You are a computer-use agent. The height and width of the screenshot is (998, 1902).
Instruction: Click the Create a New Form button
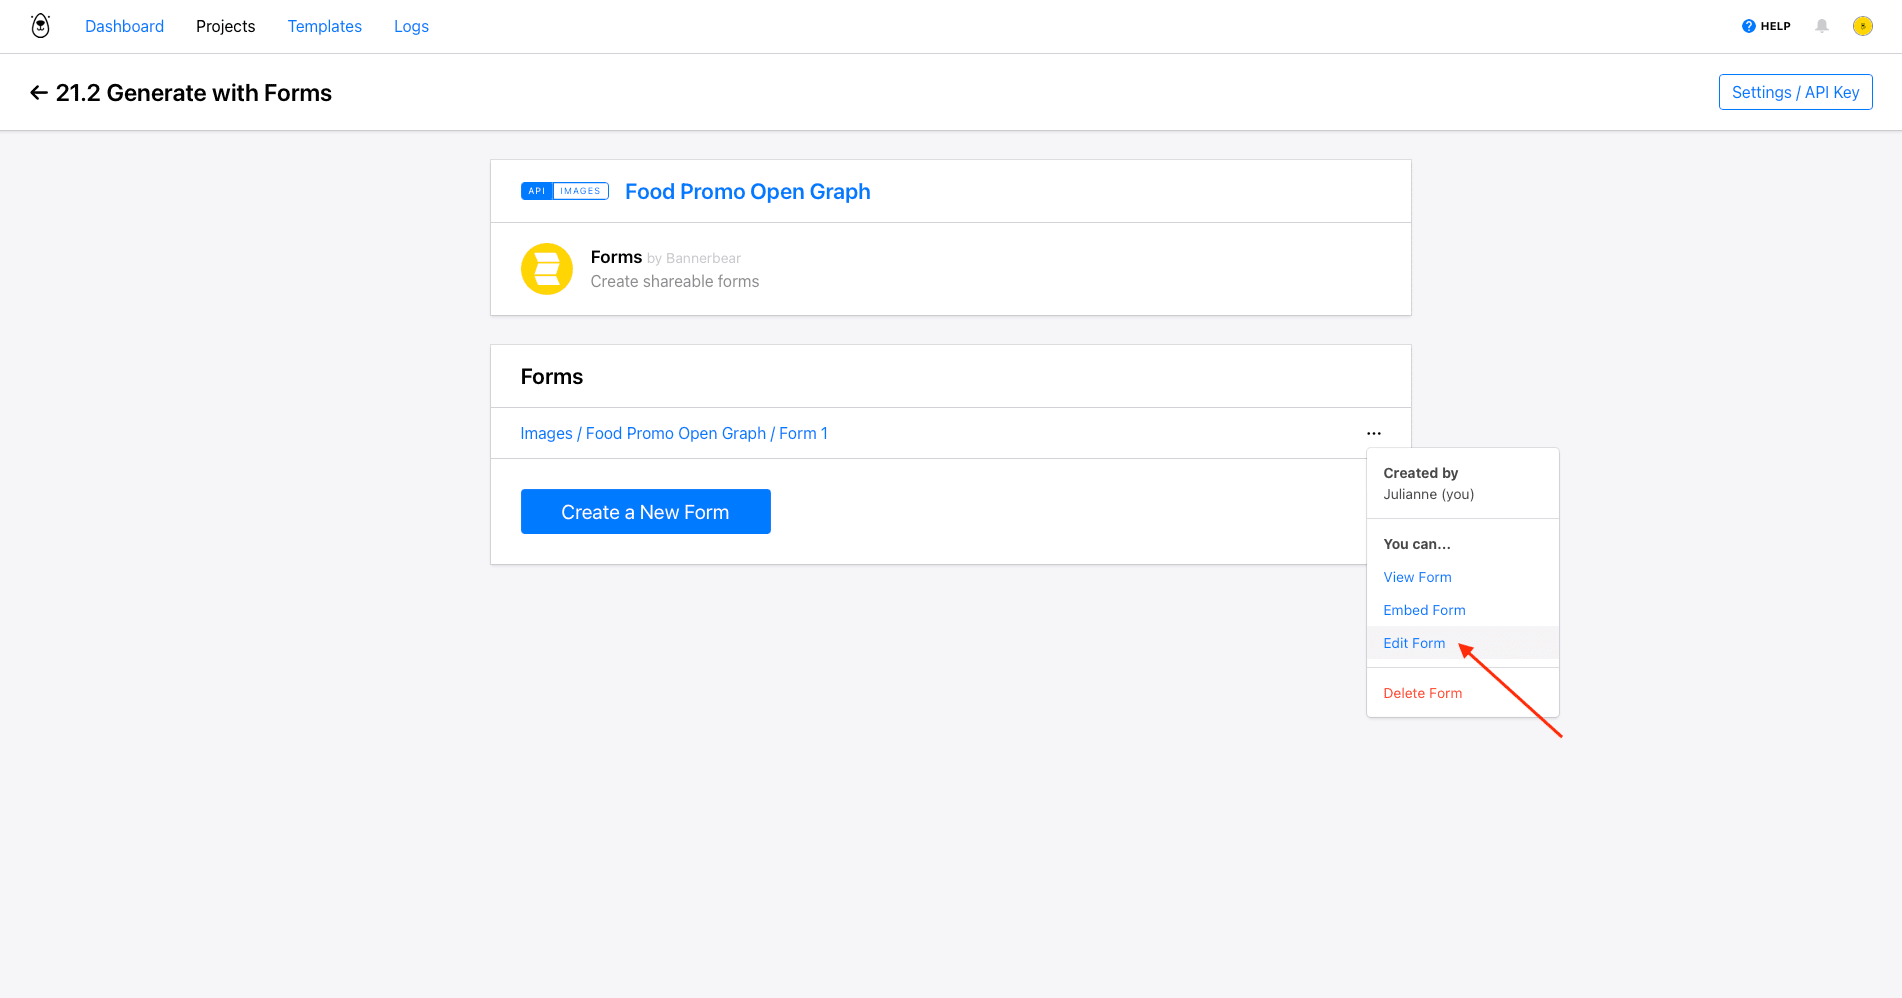coord(645,511)
